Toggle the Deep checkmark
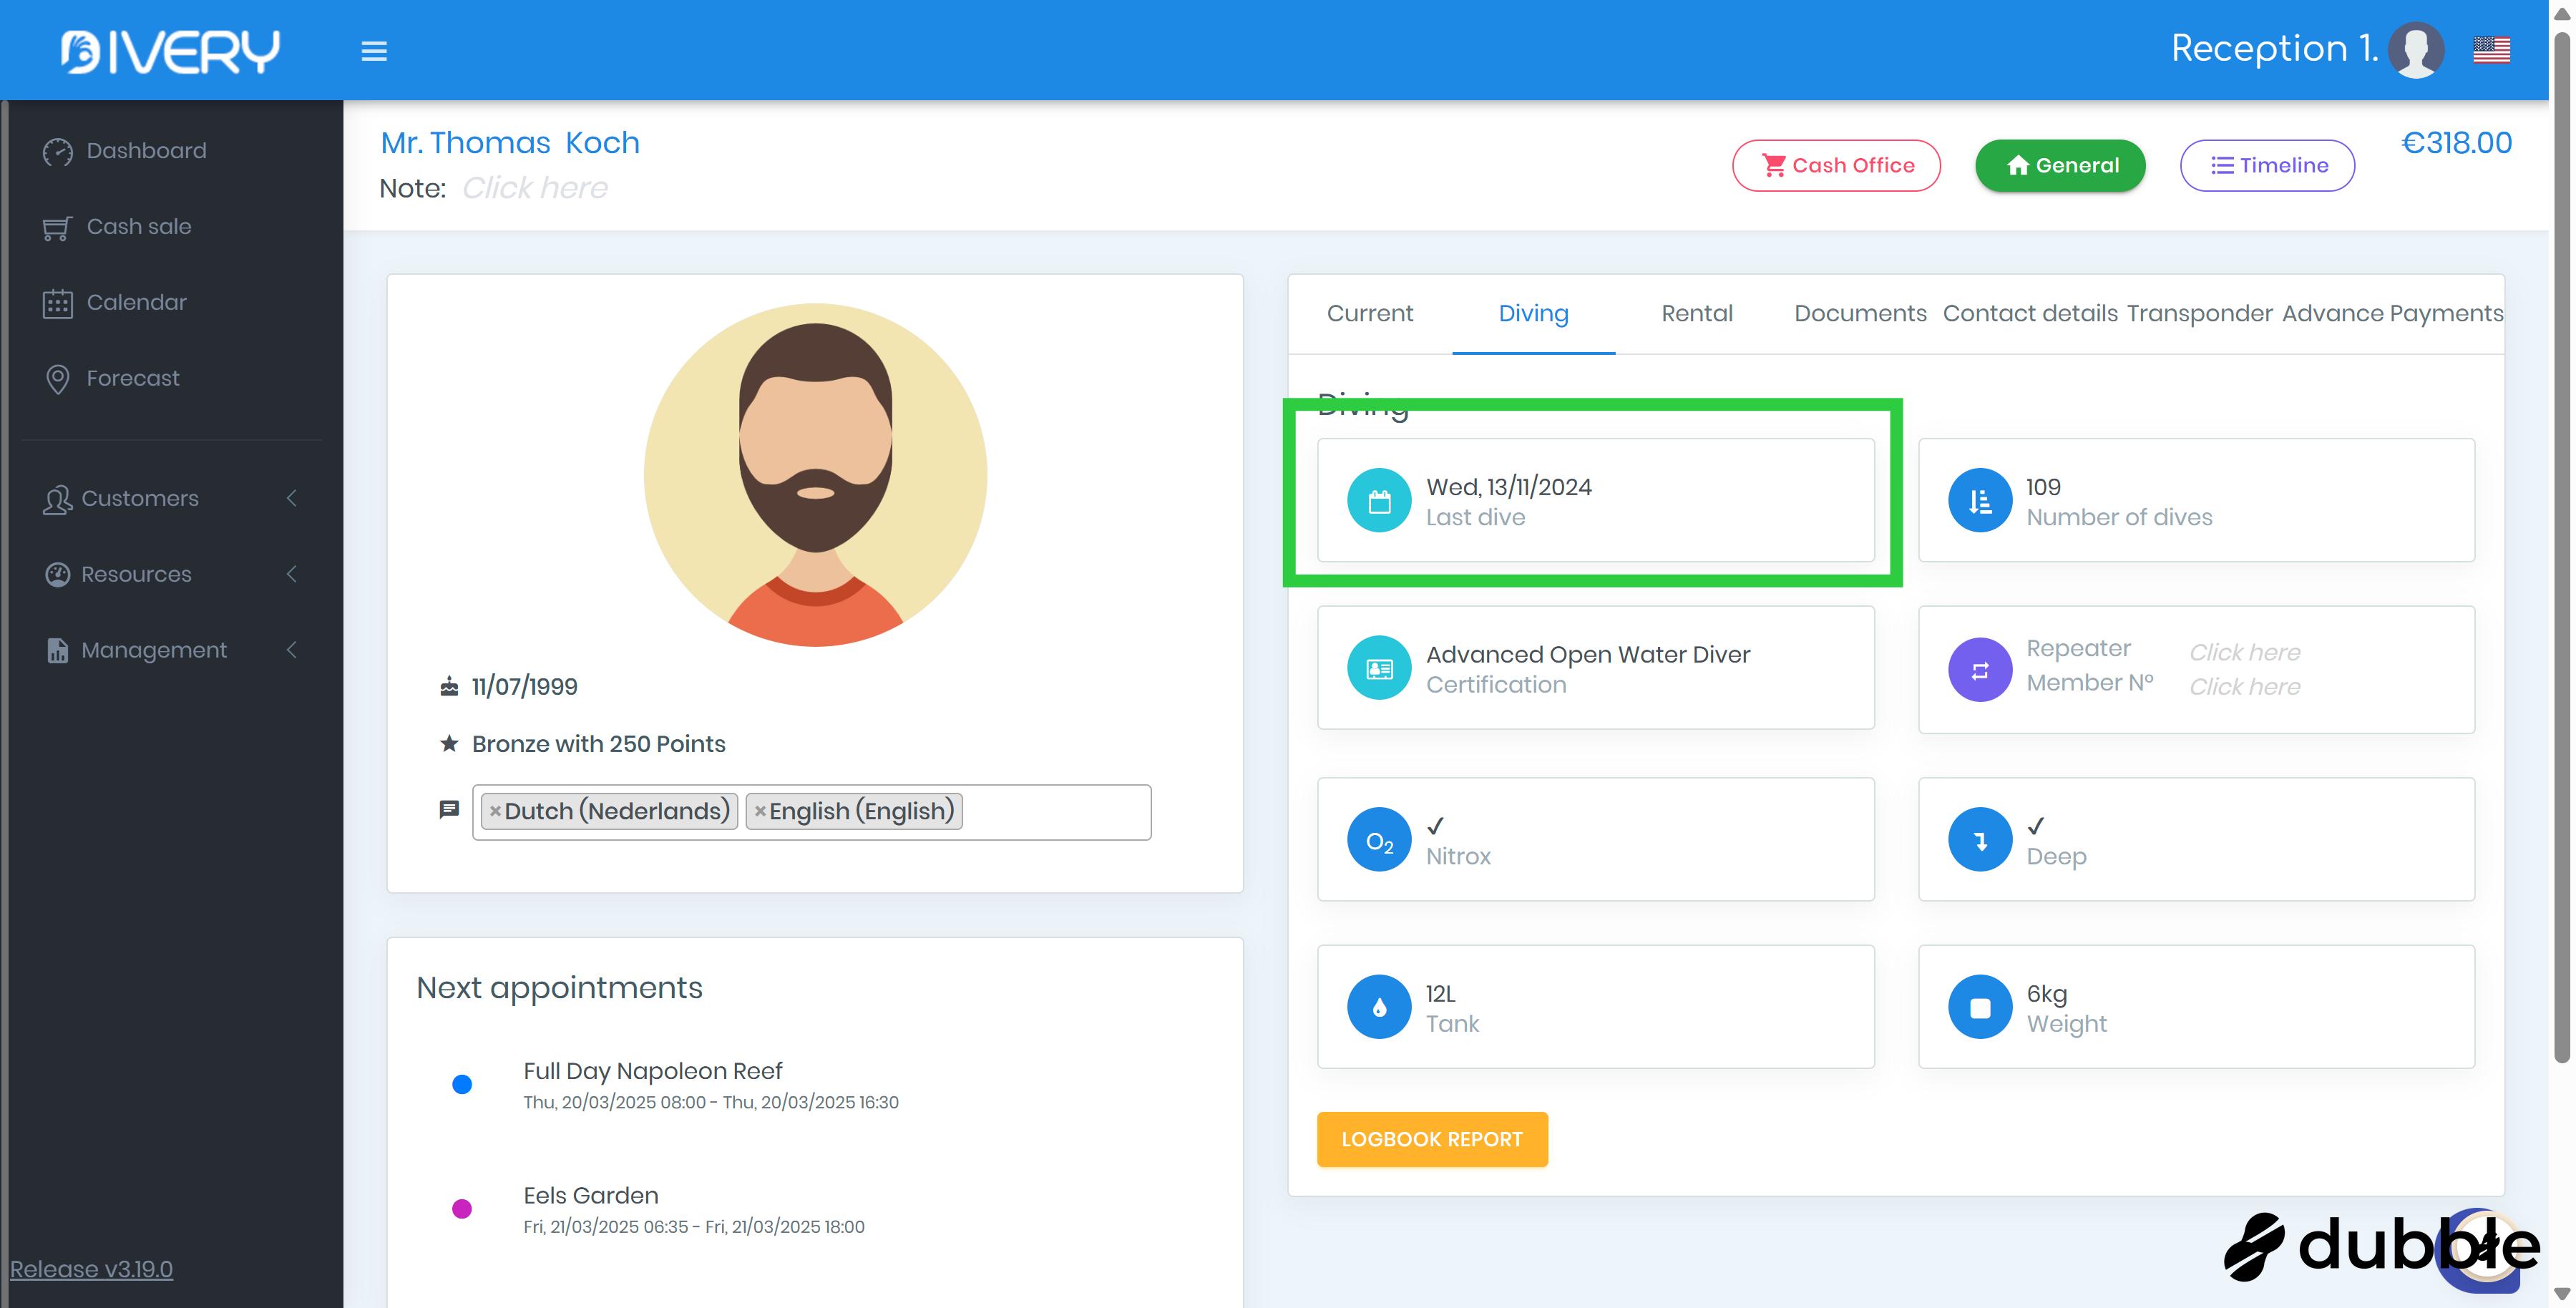 coord(2035,826)
